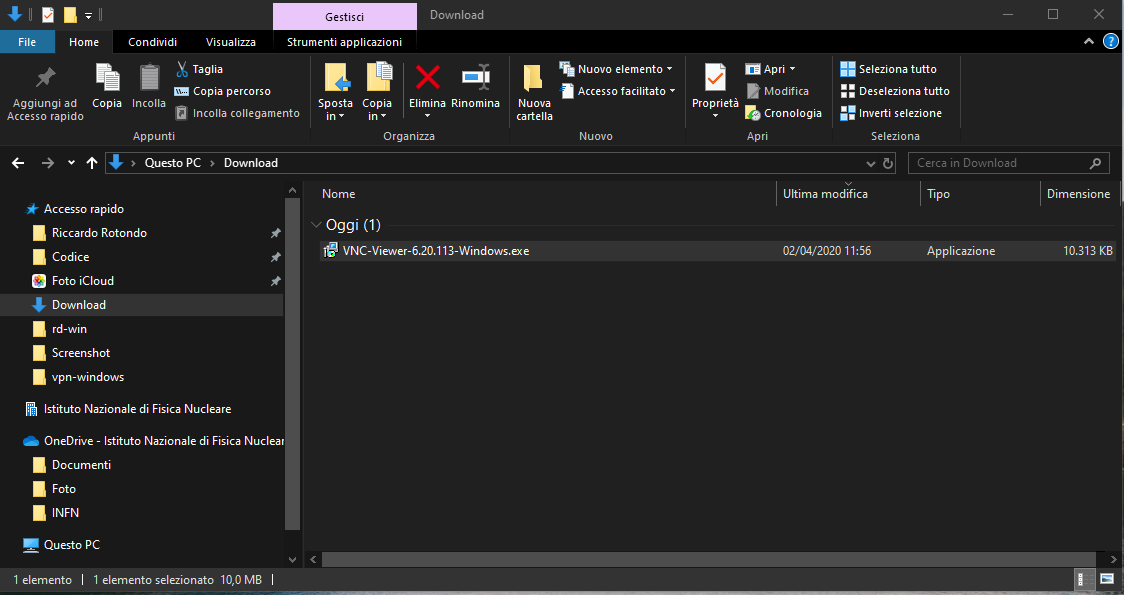The width and height of the screenshot is (1124, 595).
Task: Click Inverti selezione
Action: (891, 113)
